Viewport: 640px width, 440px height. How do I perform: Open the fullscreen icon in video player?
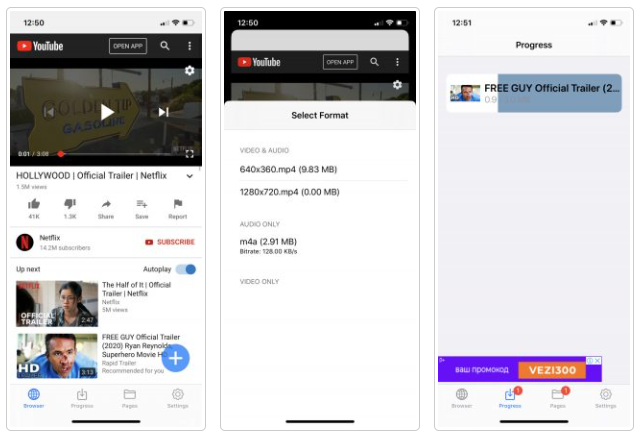point(189,153)
